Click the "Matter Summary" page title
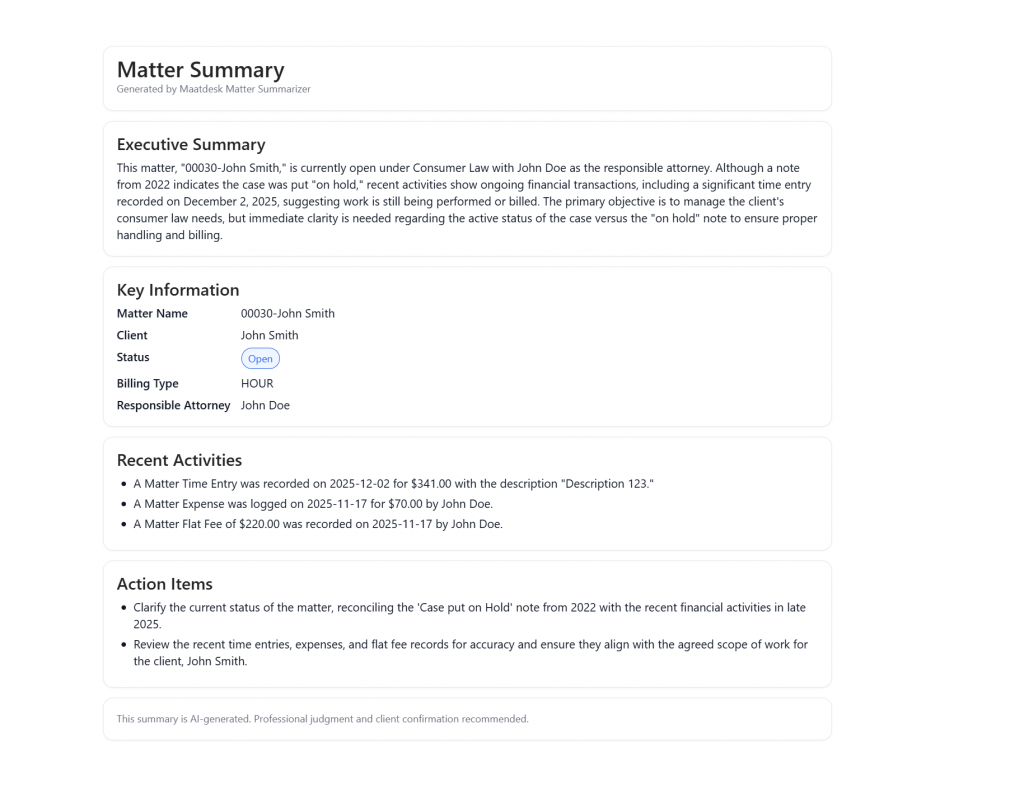The width and height of the screenshot is (1024, 789). [200, 70]
